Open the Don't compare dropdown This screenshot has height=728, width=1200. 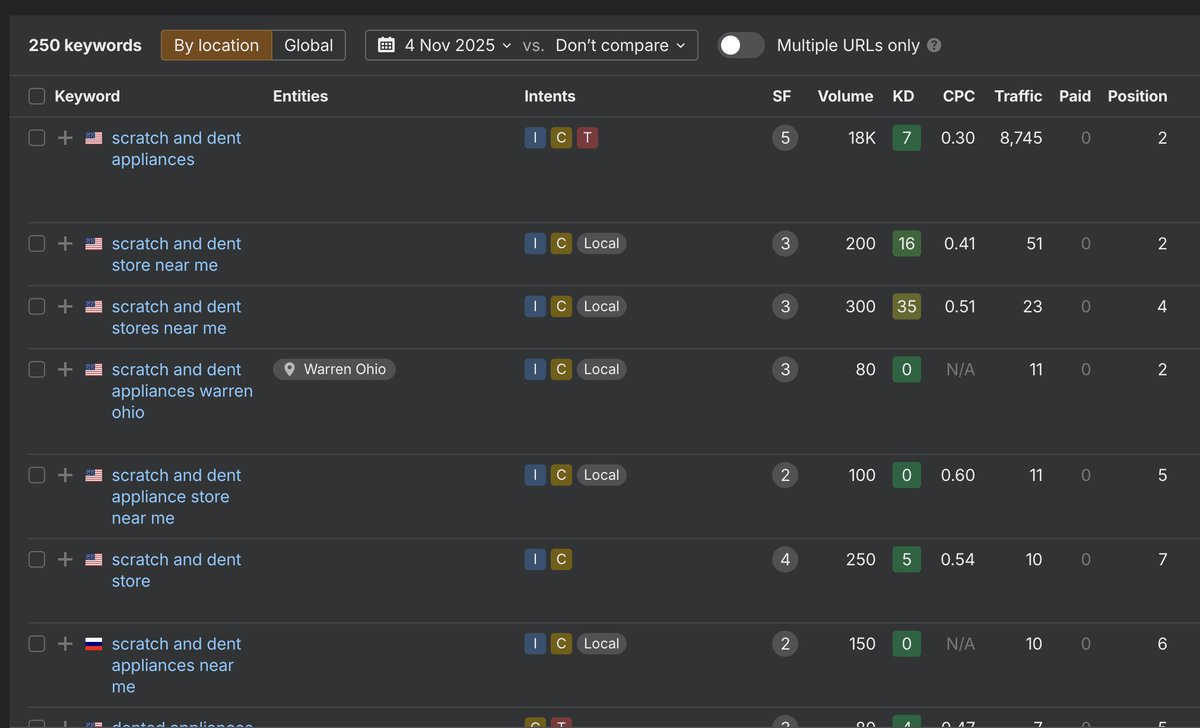[x=620, y=45]
